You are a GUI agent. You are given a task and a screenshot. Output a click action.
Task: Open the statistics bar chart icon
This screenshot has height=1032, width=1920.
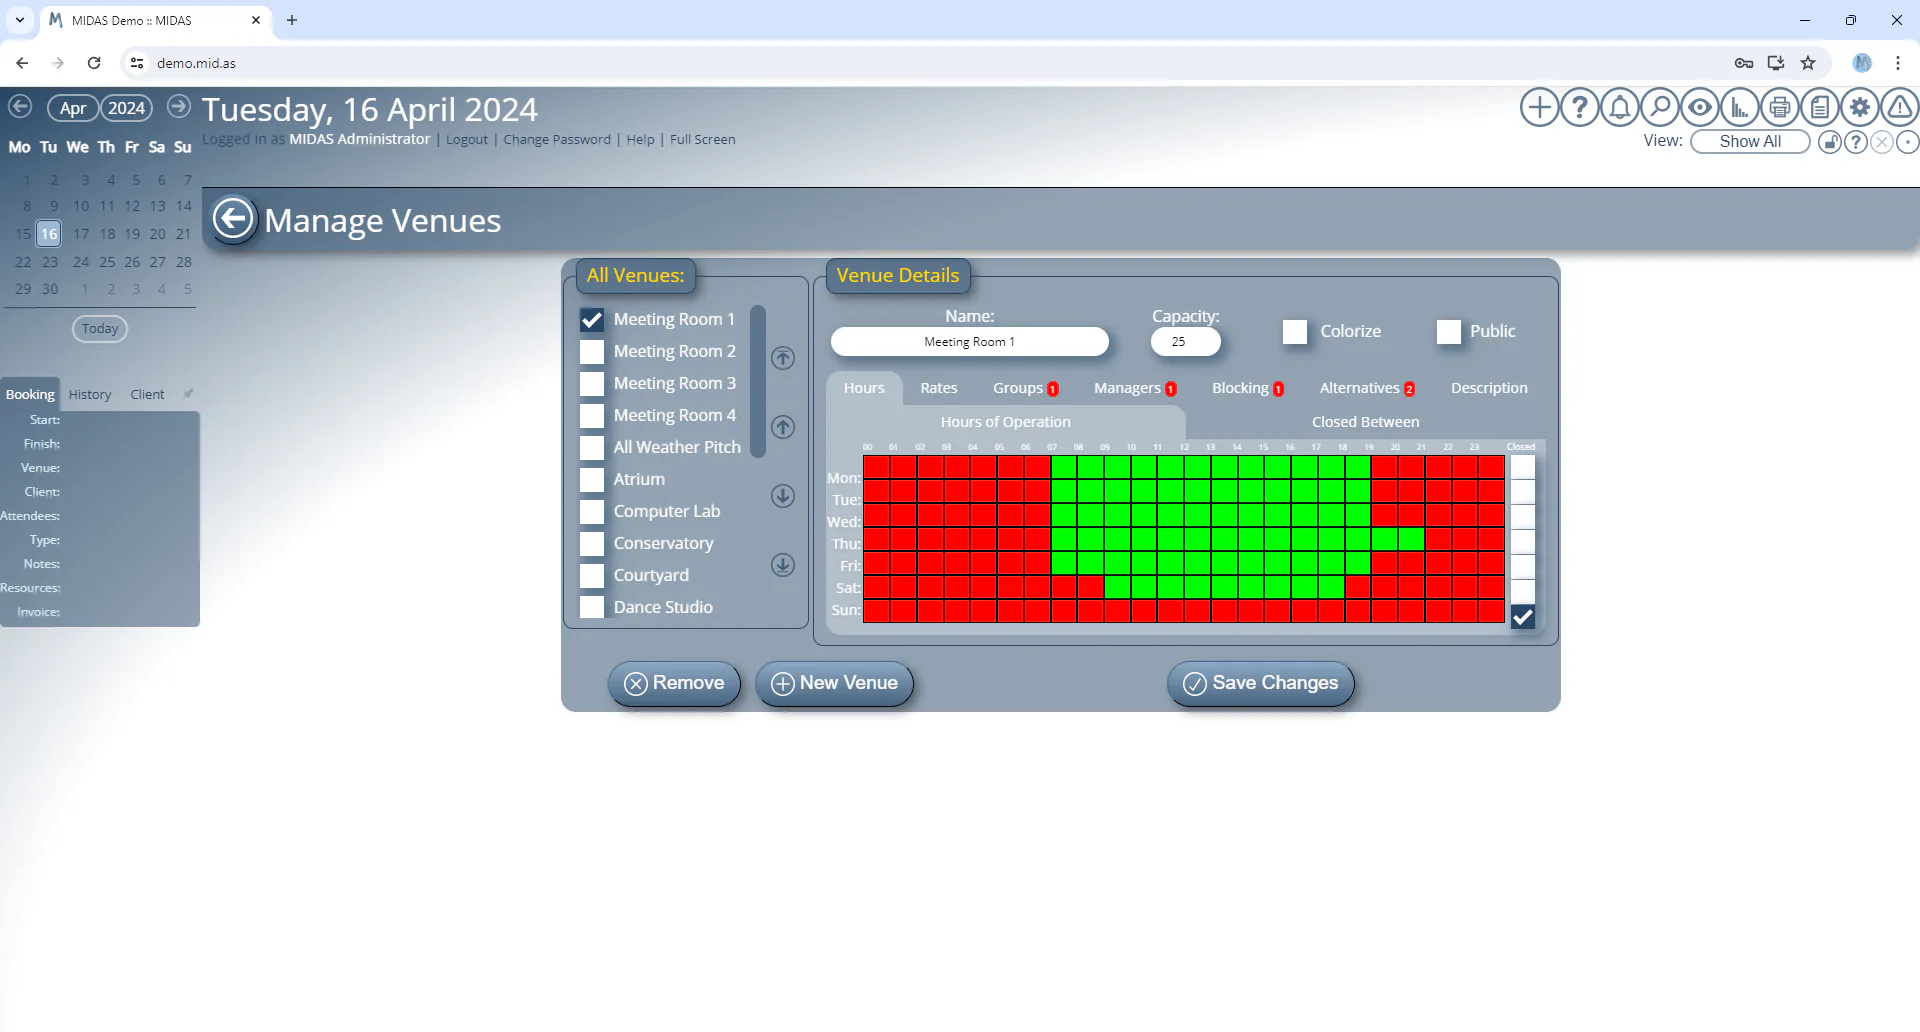[x=1740, y=107]
